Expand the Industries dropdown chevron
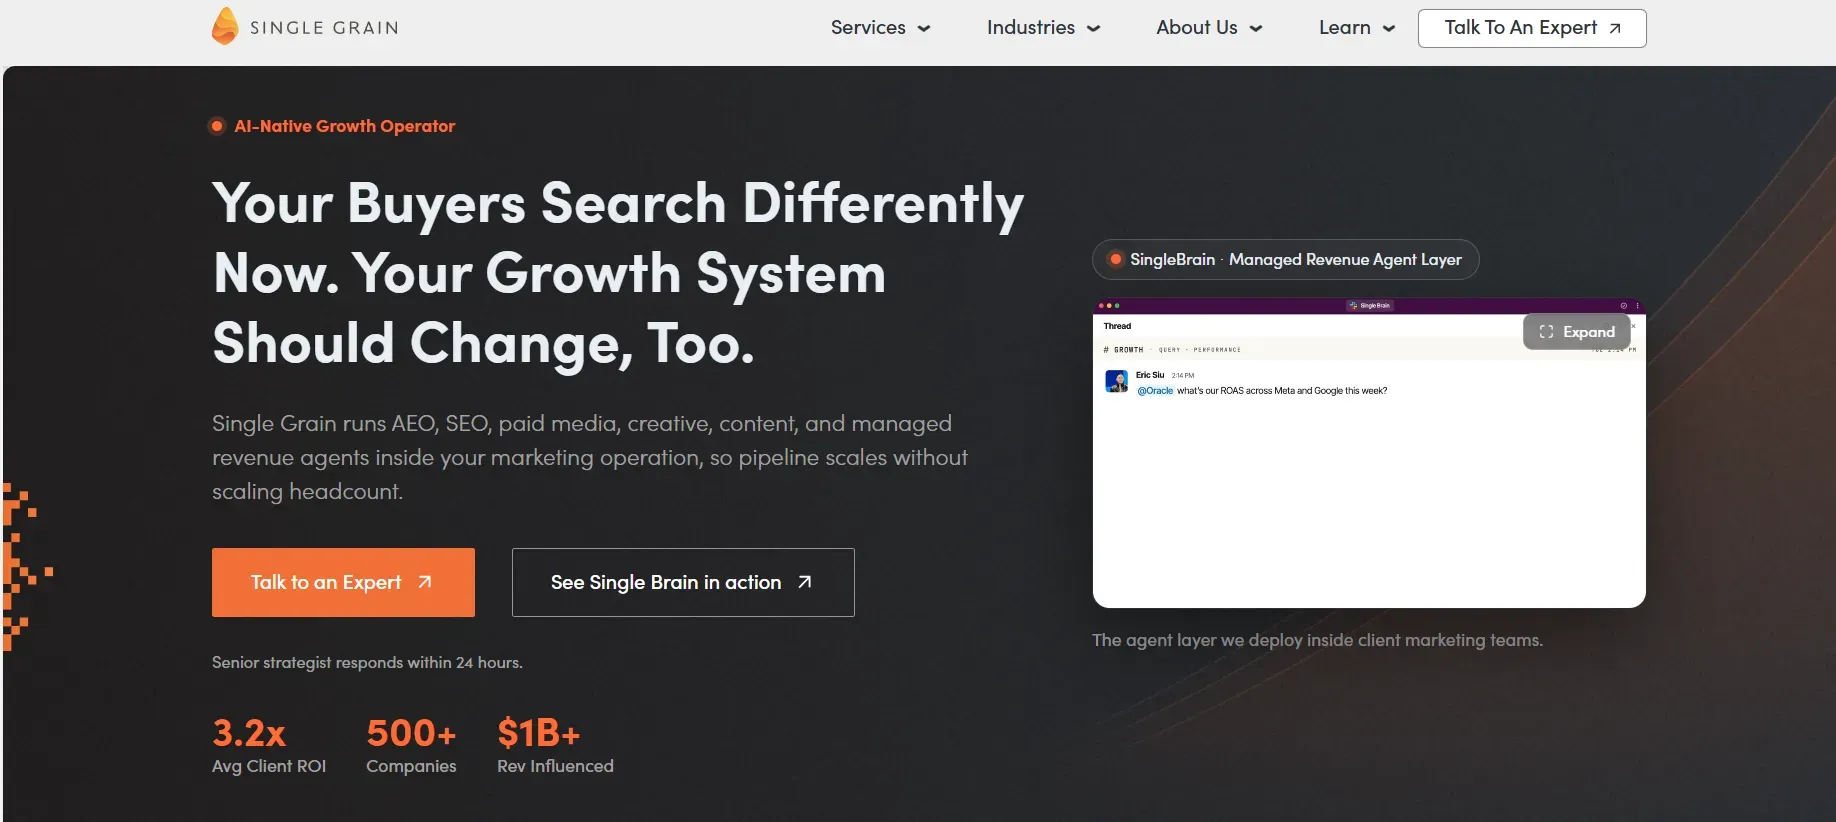 tap(1094, 29)
